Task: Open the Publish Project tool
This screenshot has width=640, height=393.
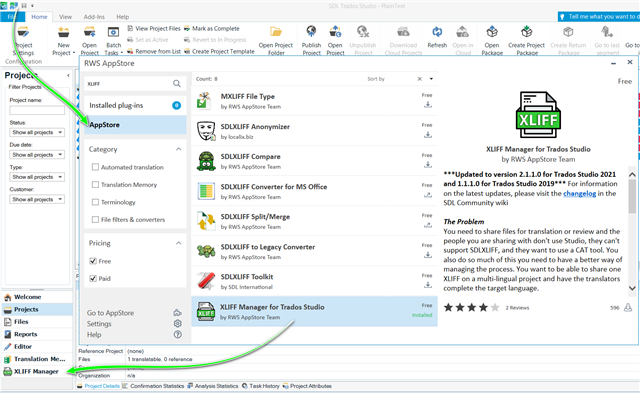Action: pyautogui.click(x=311, y=32)
